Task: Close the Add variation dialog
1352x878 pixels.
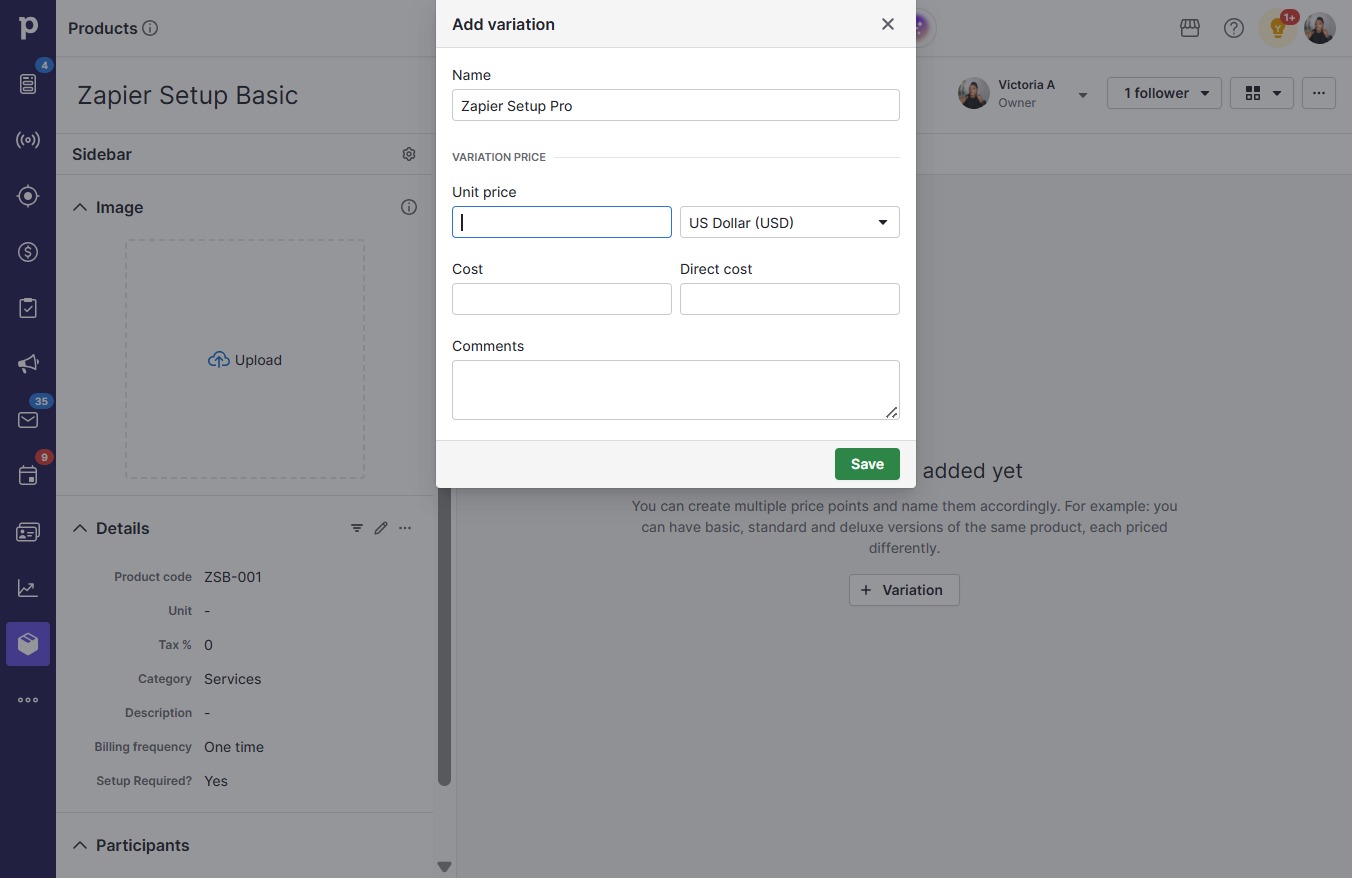Action: [888, 24]
